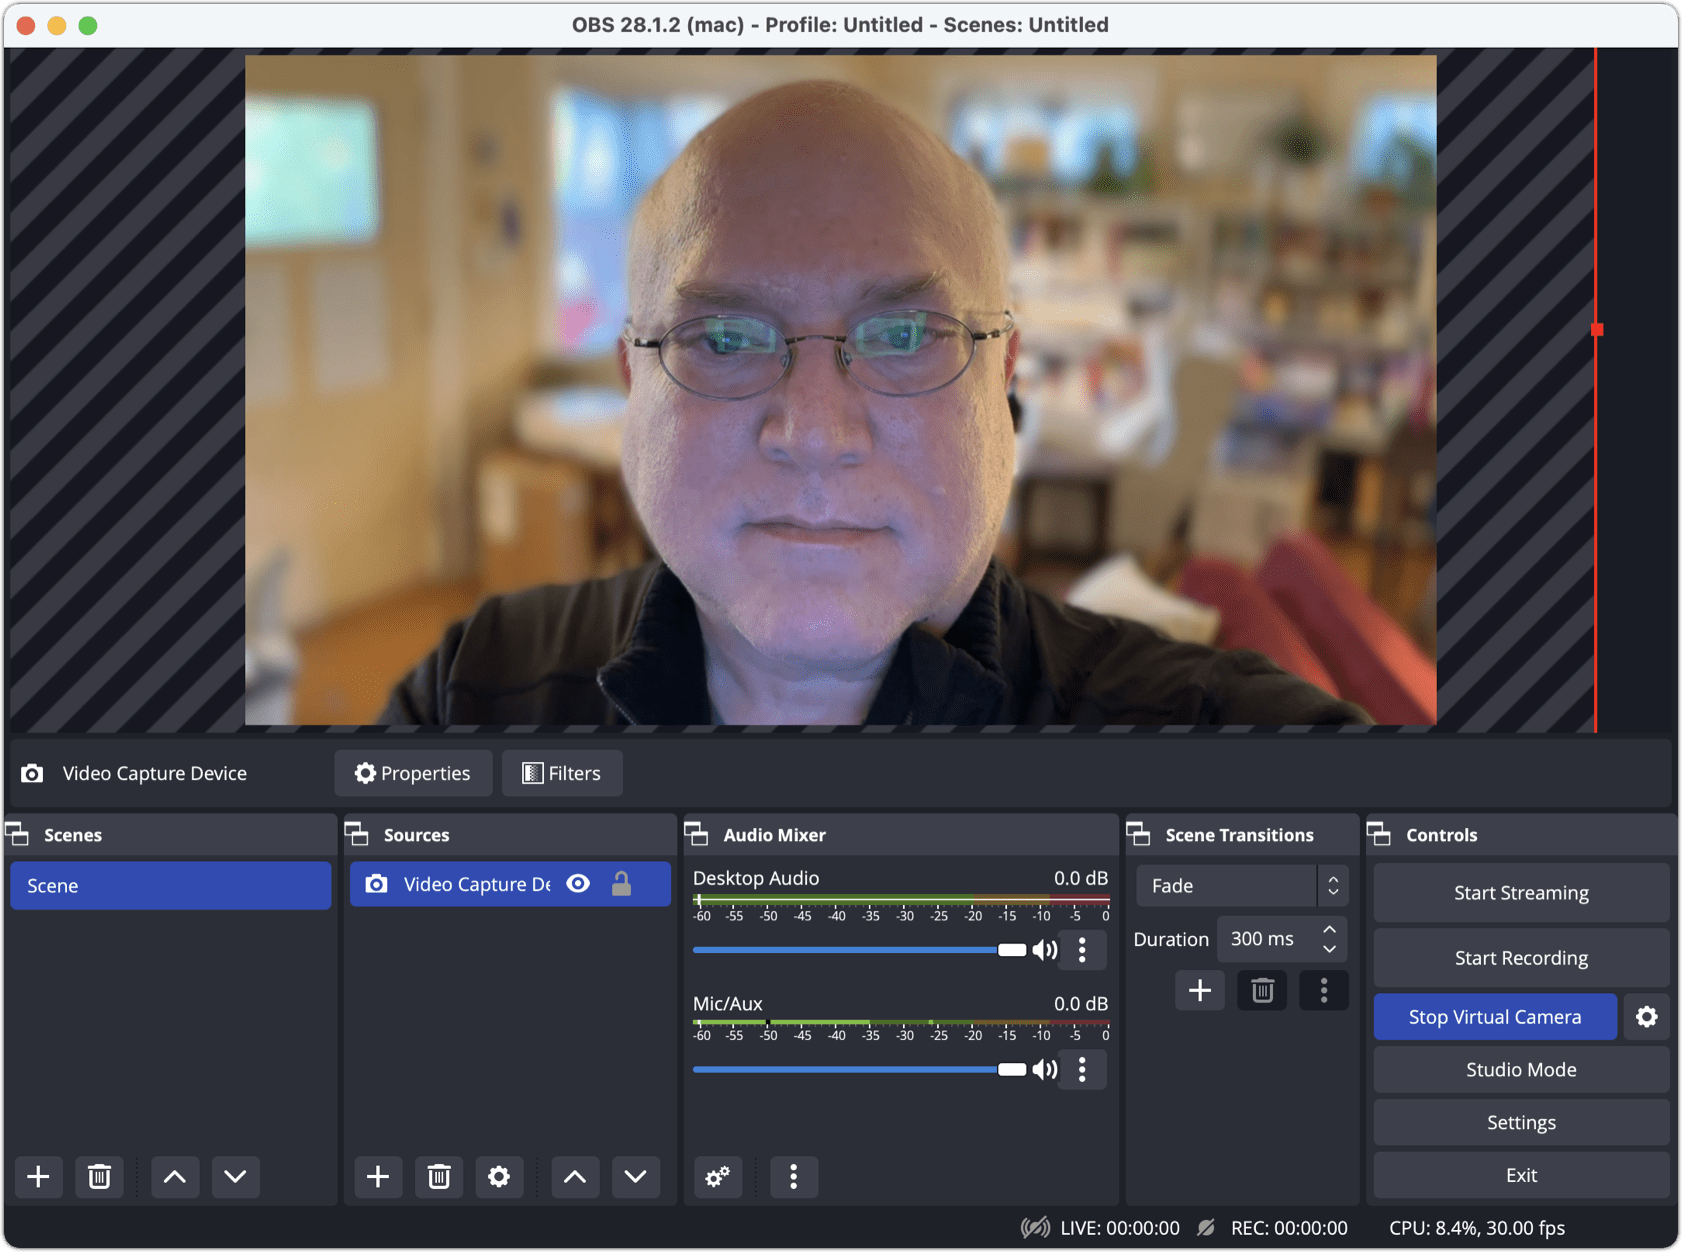
Task: Add a new scene with the plus icon
Action: [x=38, y=1177]
